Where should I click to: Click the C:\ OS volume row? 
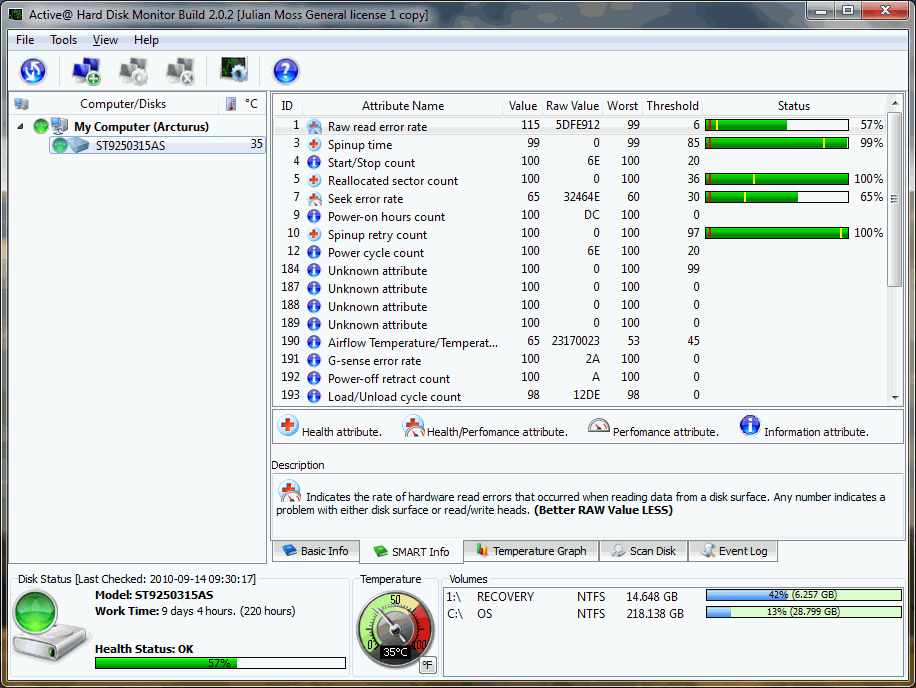pos(674,613)
